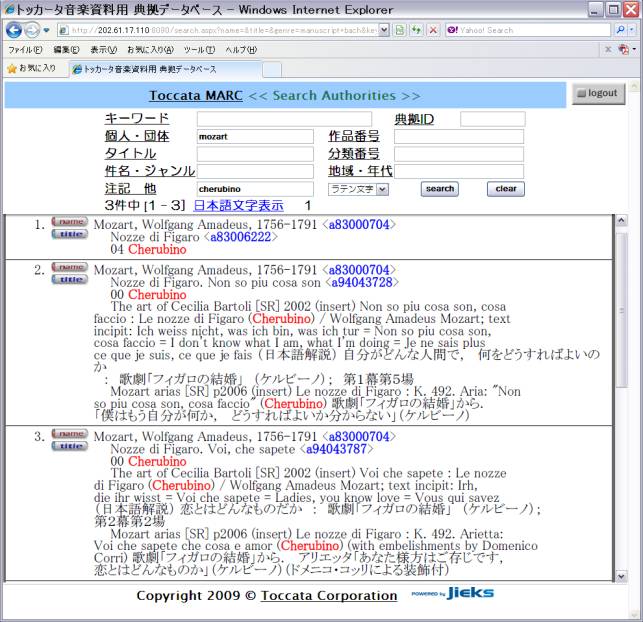
Task: Open a new blank tab
Action: coord(272,70)
